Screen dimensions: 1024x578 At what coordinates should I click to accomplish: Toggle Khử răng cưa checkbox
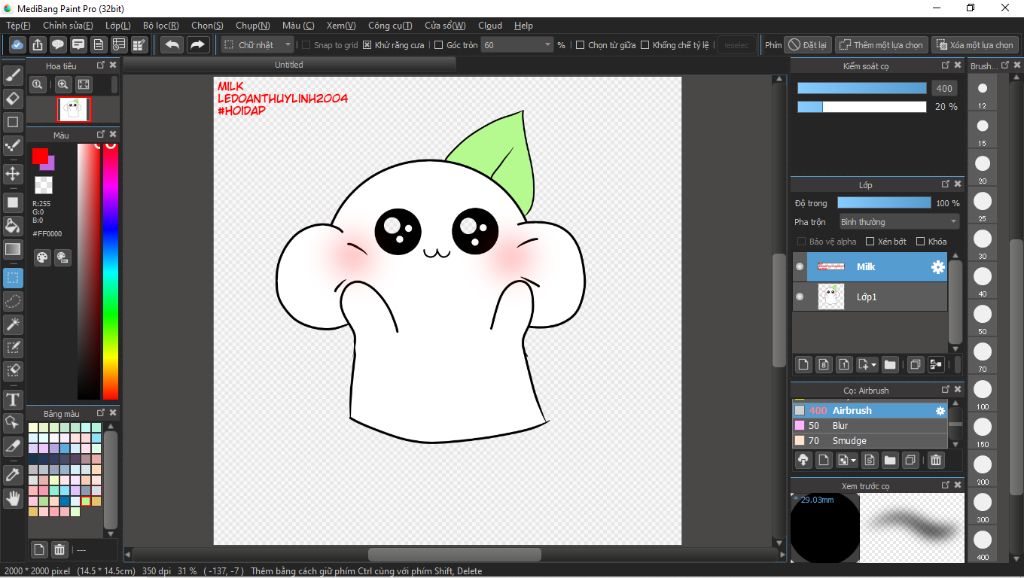[x=367, y=45]
